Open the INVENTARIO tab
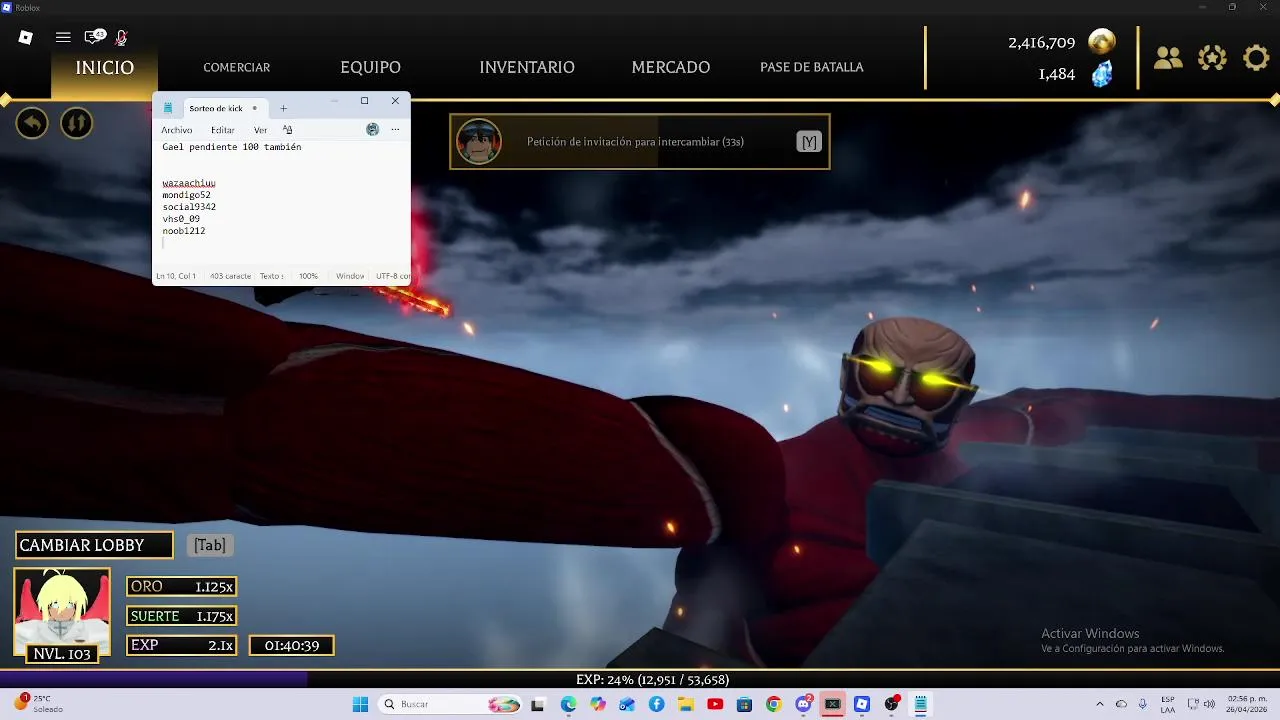 pos(527,67)
